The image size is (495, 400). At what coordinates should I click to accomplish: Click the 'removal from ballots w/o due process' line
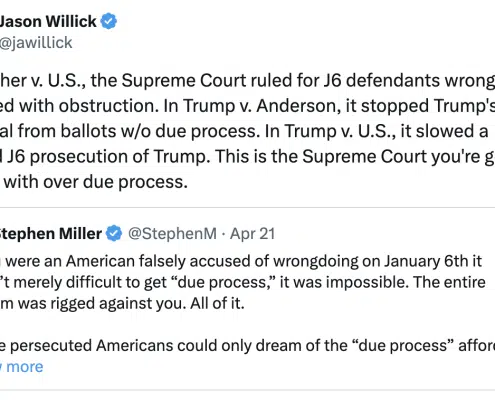(244, 131)
